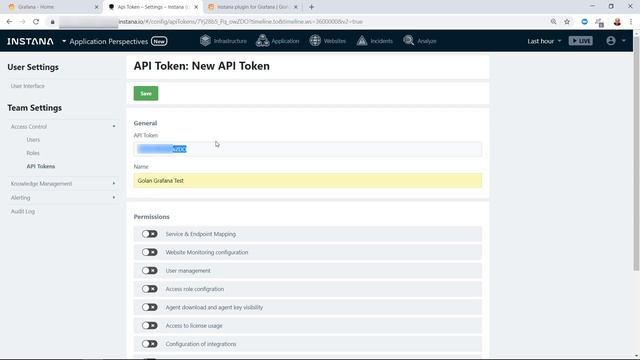Open Chrome three-dot menu
This screenshot has height=360, width=640.
tap(631, 22)
